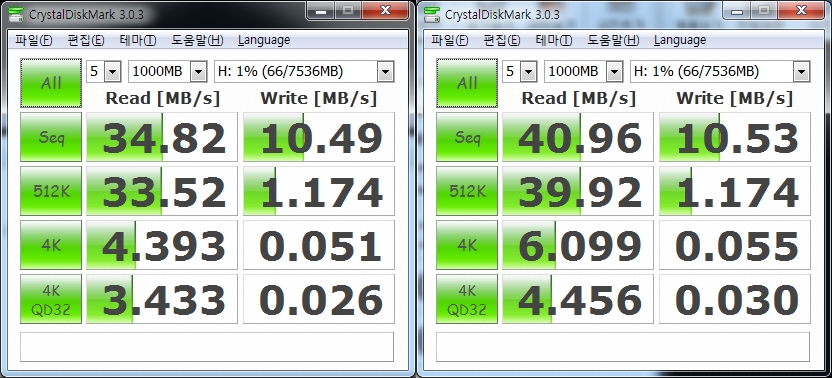832x378 pixels.
Task: Open 도움말(H) menu in left window
Action: point(197,40)
